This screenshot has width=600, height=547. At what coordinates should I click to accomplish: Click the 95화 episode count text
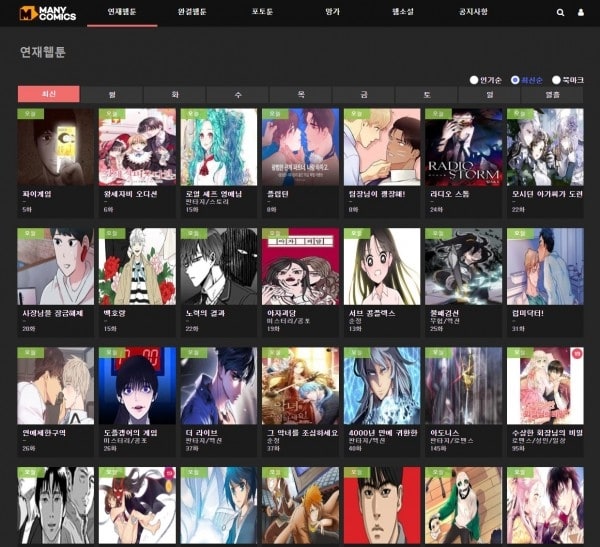click(x=518, y=448)
